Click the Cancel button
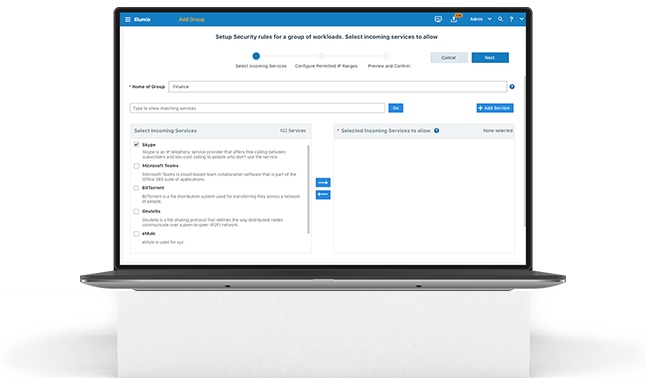This screenshot has width=646, height=378. click(x=449, y=58)
